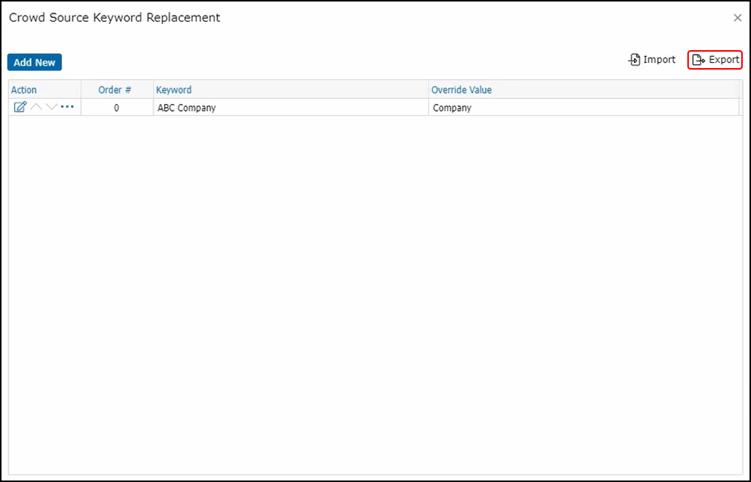Move ABC Company row up with arrow
This screenshot has height=482, width=751.
pos(36,107)
